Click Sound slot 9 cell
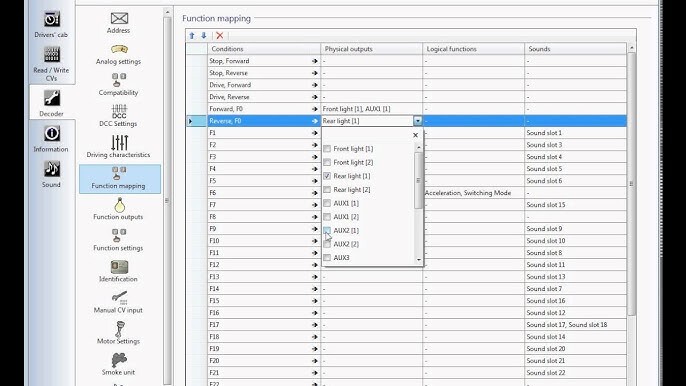Viewport: 686px width, 386px height. pyautogui.click(x=575, y=229)
